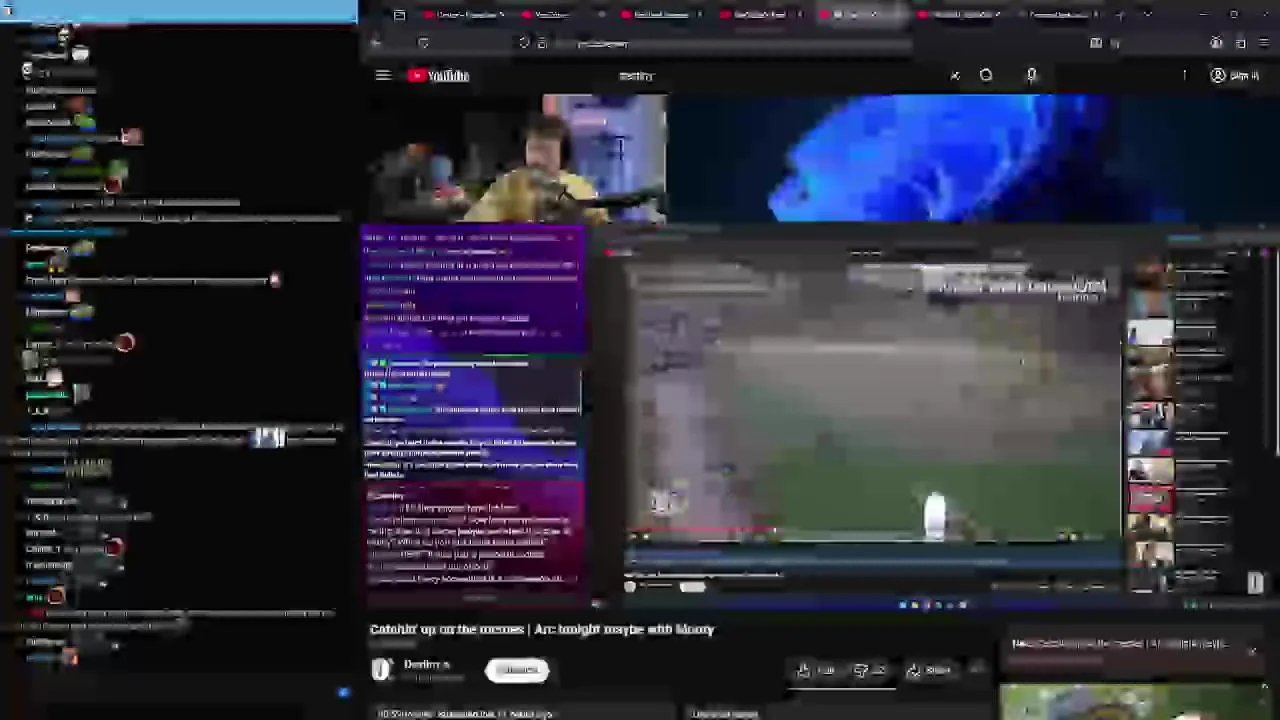The image size is (1280, 720).
Task: Open the browser application menu icon
Action: 1265,43
